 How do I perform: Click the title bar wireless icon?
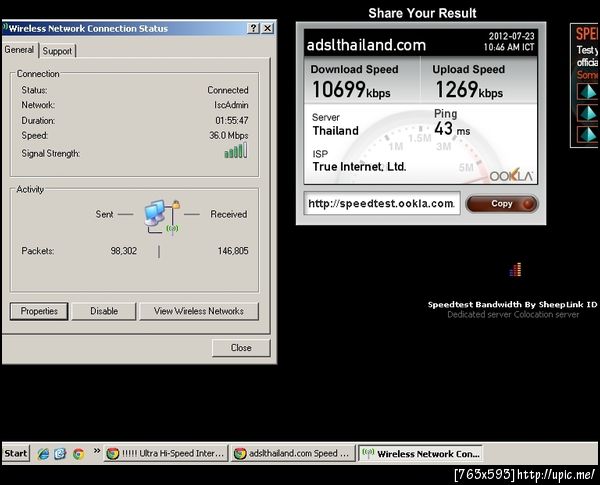tap(5, 28)
